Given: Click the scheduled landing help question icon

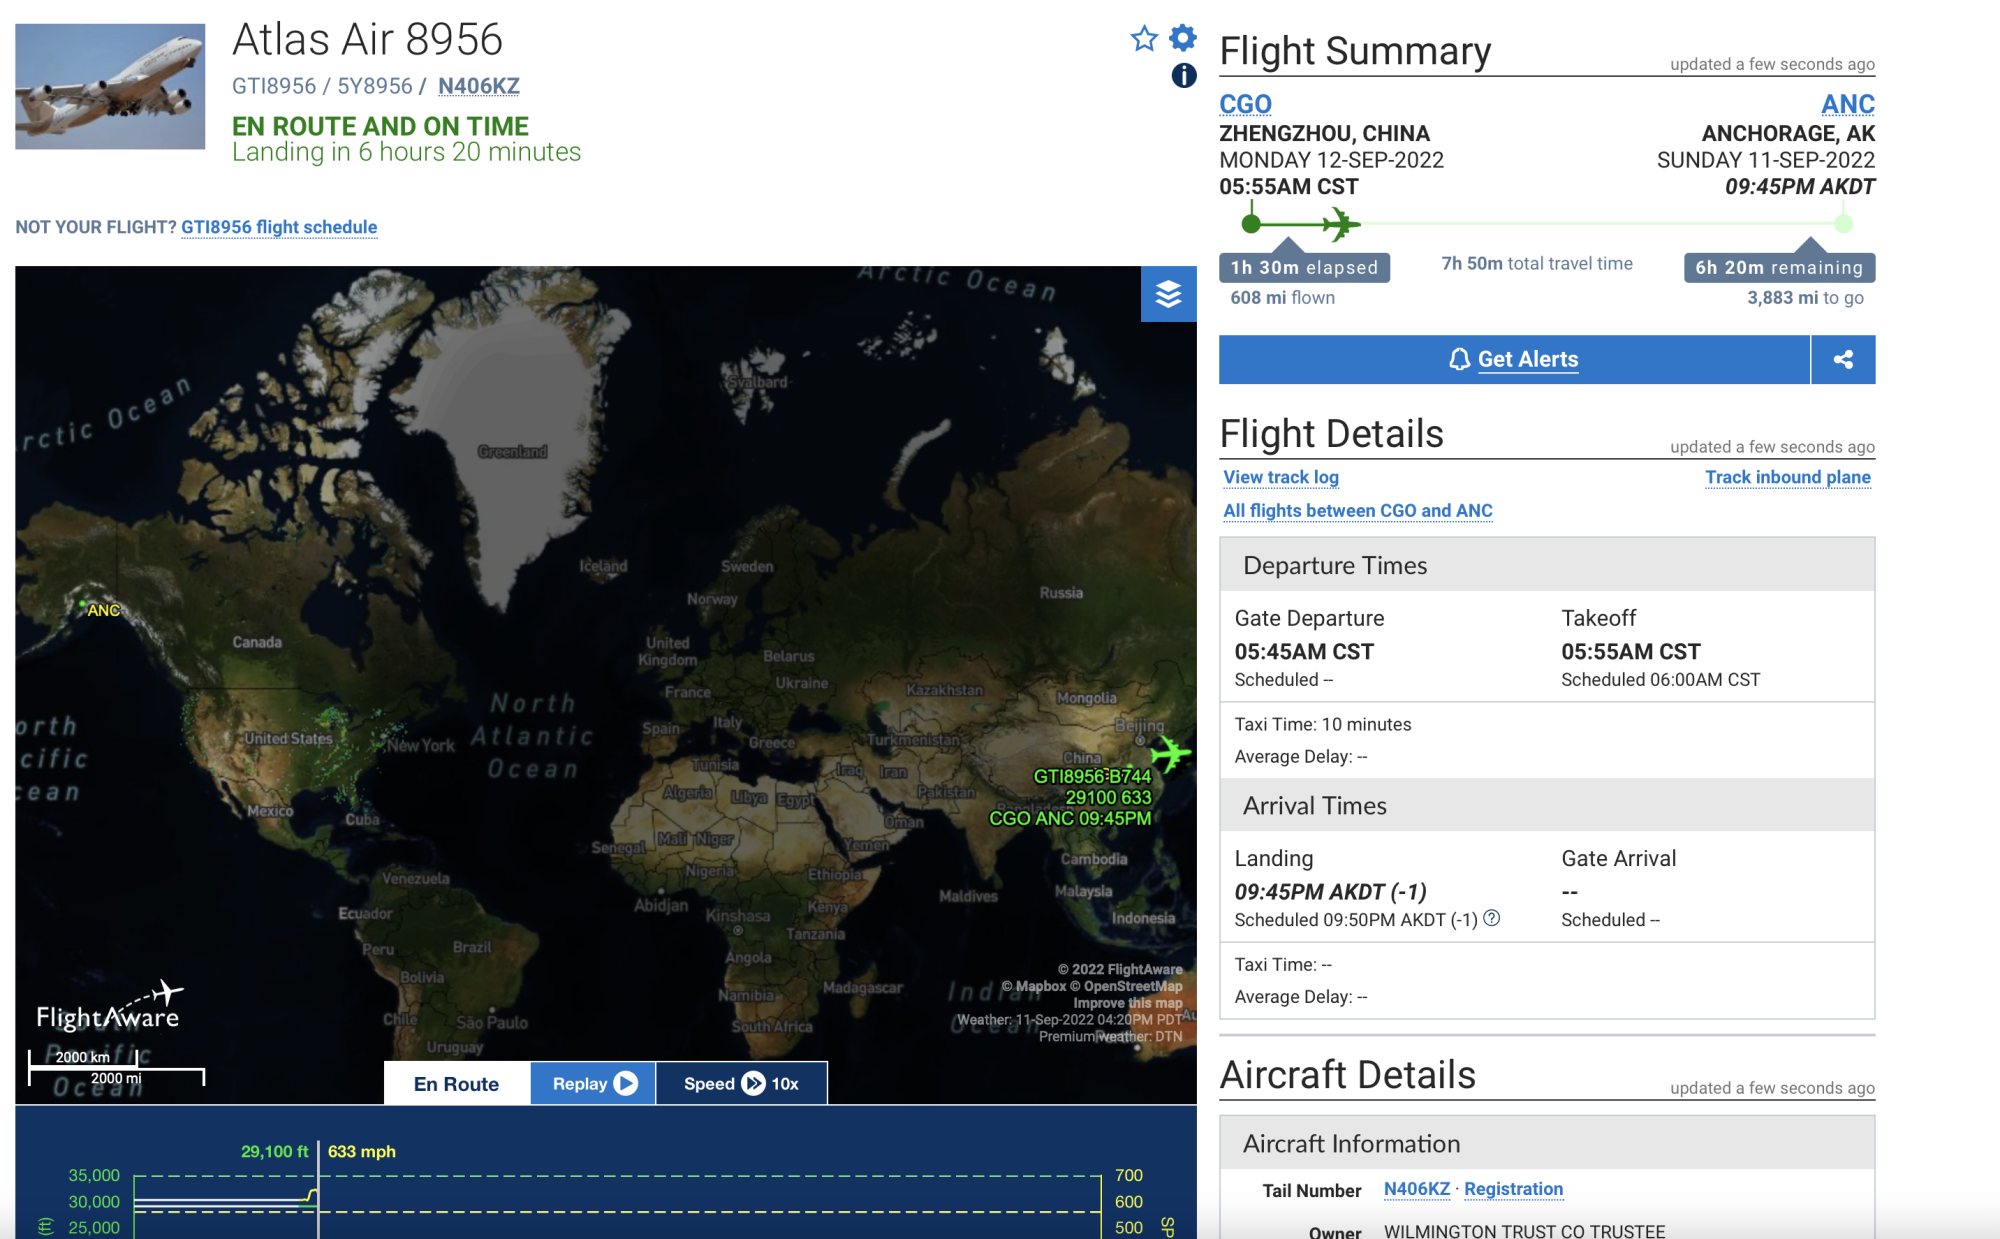Looking at the screenshot, I should pos(1492,918).
